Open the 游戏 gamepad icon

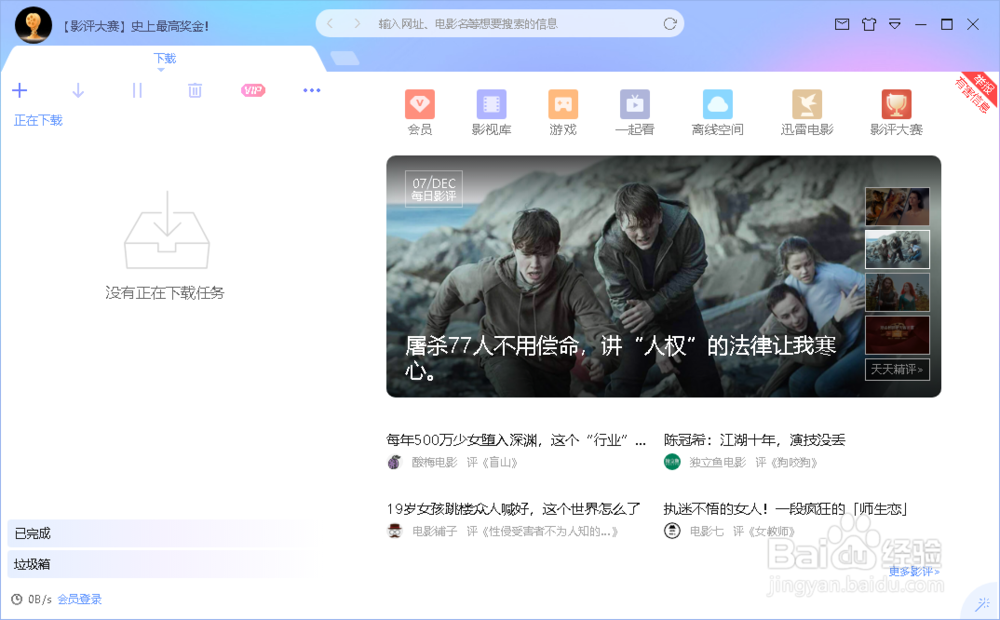tap(562, 104)
